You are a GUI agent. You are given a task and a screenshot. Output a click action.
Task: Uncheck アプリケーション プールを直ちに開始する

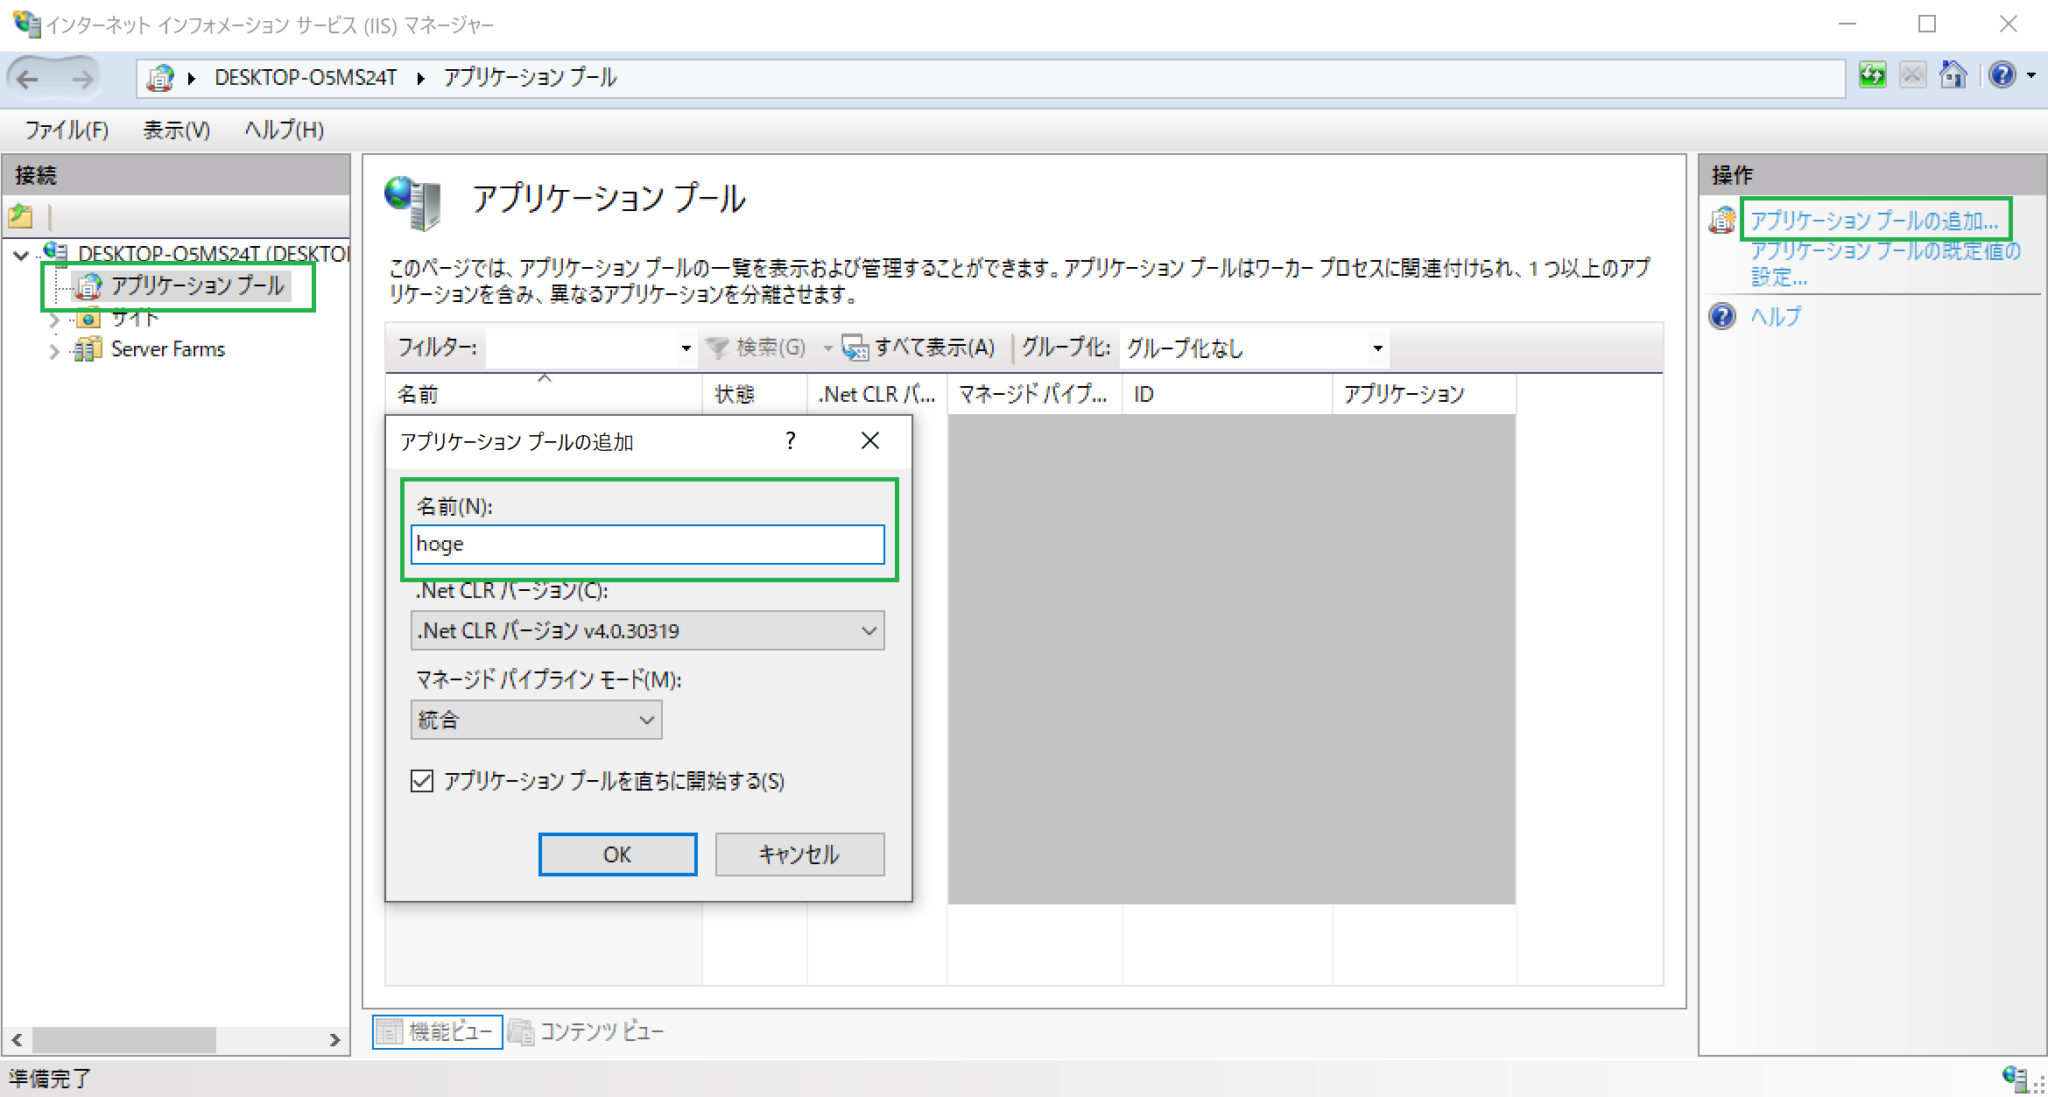[424, 782]
